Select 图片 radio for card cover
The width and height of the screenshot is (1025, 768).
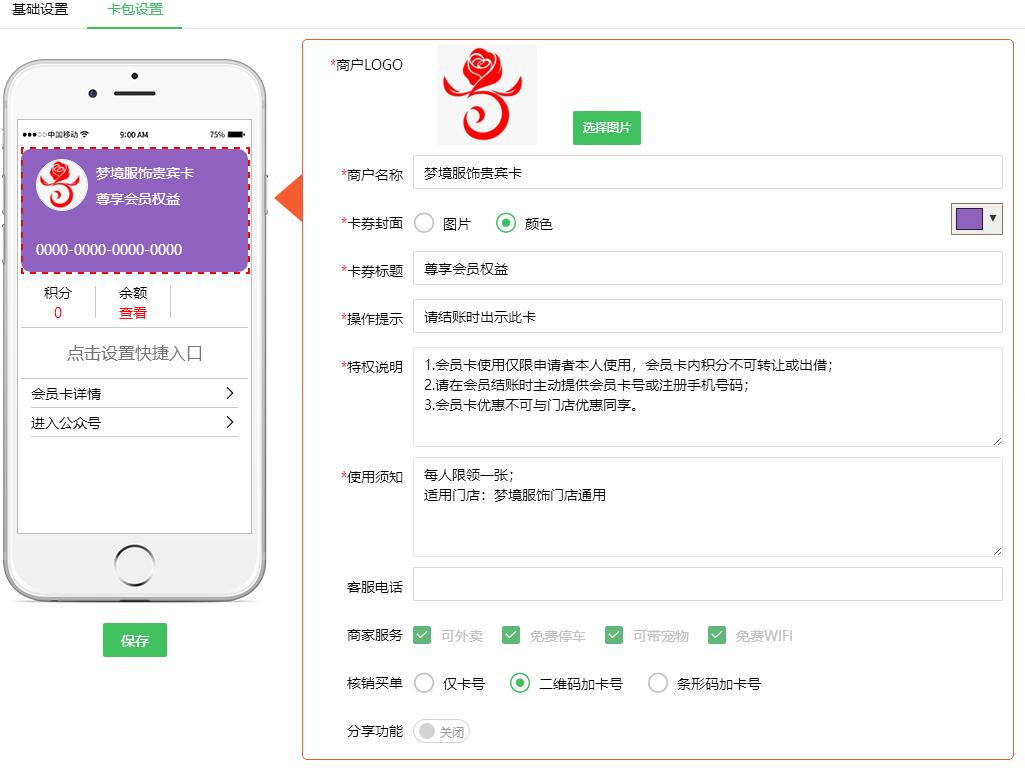(x=424, y=223)
